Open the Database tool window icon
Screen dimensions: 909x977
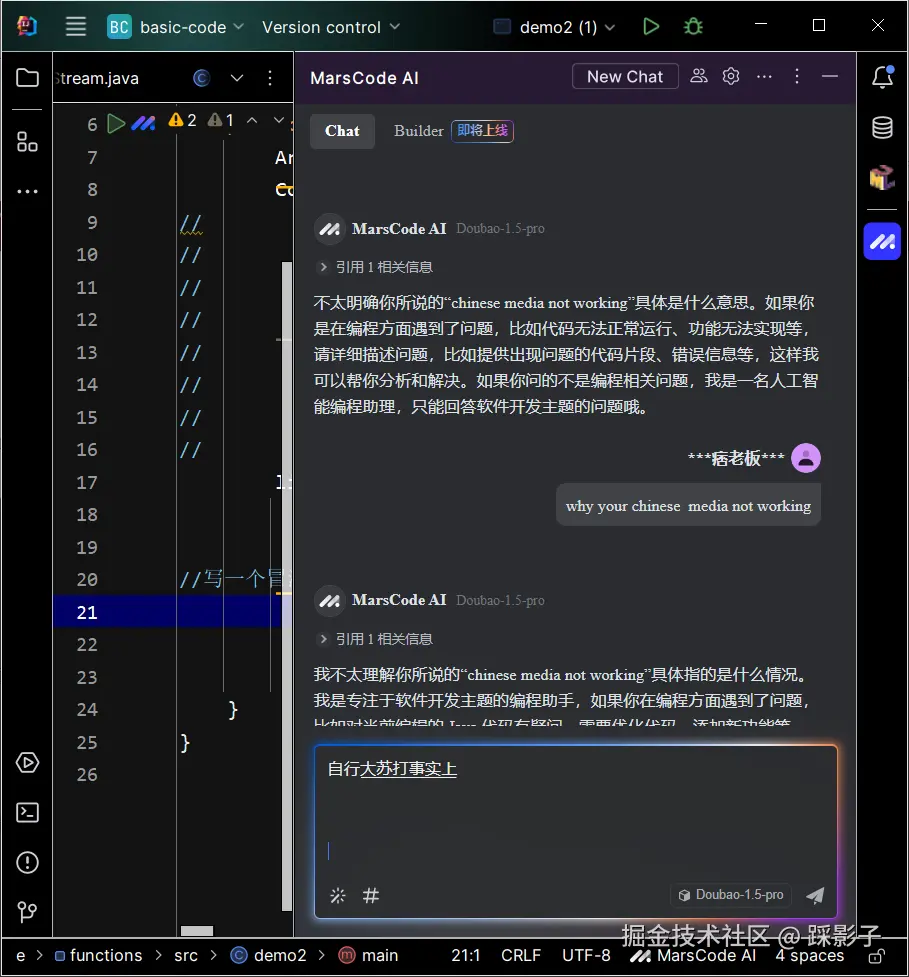coord(881,128)
